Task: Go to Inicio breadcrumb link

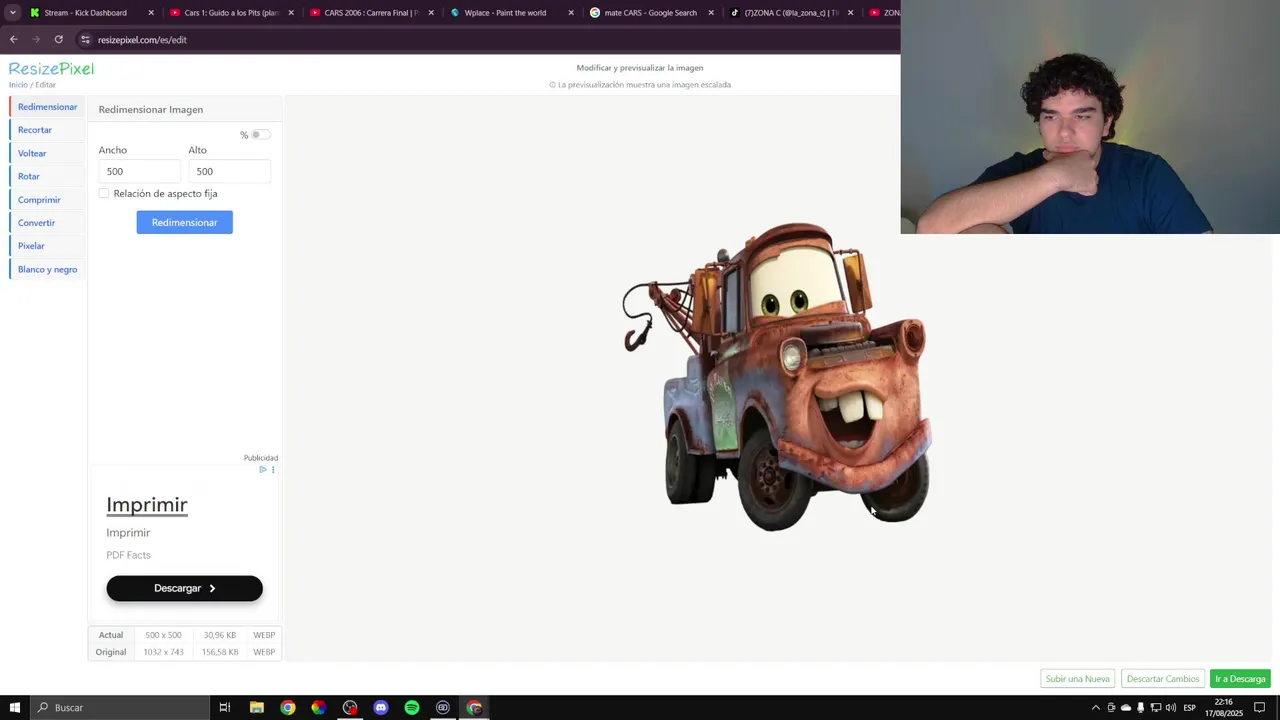Action: [x=18, y=85]
